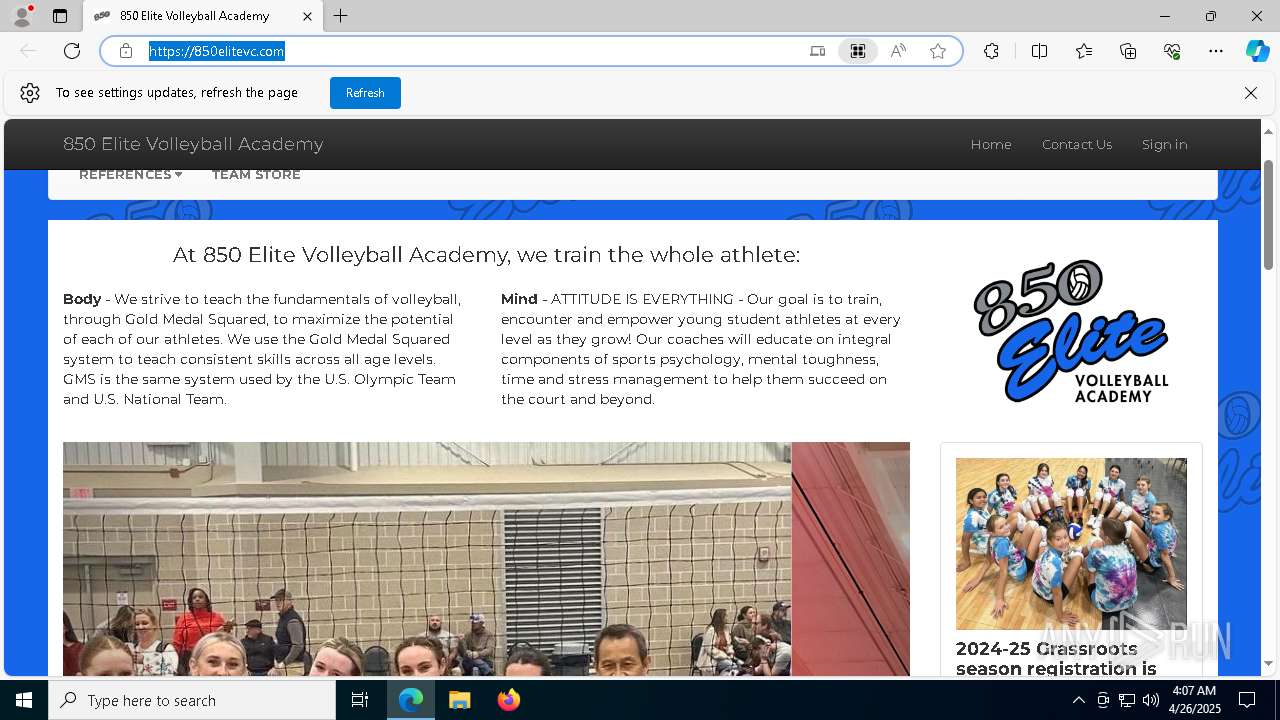The width and height of the screenshot is (1280, 720).
Task: Click the bold 'Mind' paragraph label
Action: [519, 299]
